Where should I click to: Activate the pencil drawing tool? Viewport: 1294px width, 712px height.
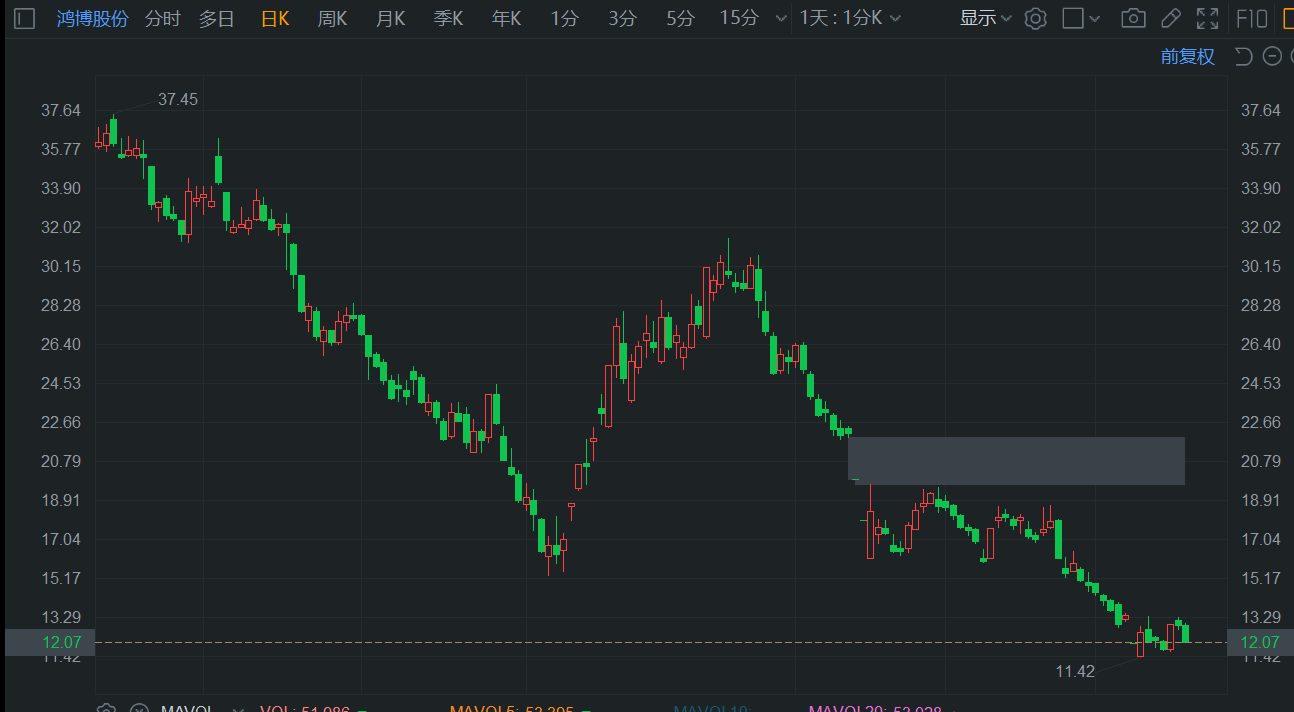1171,18
